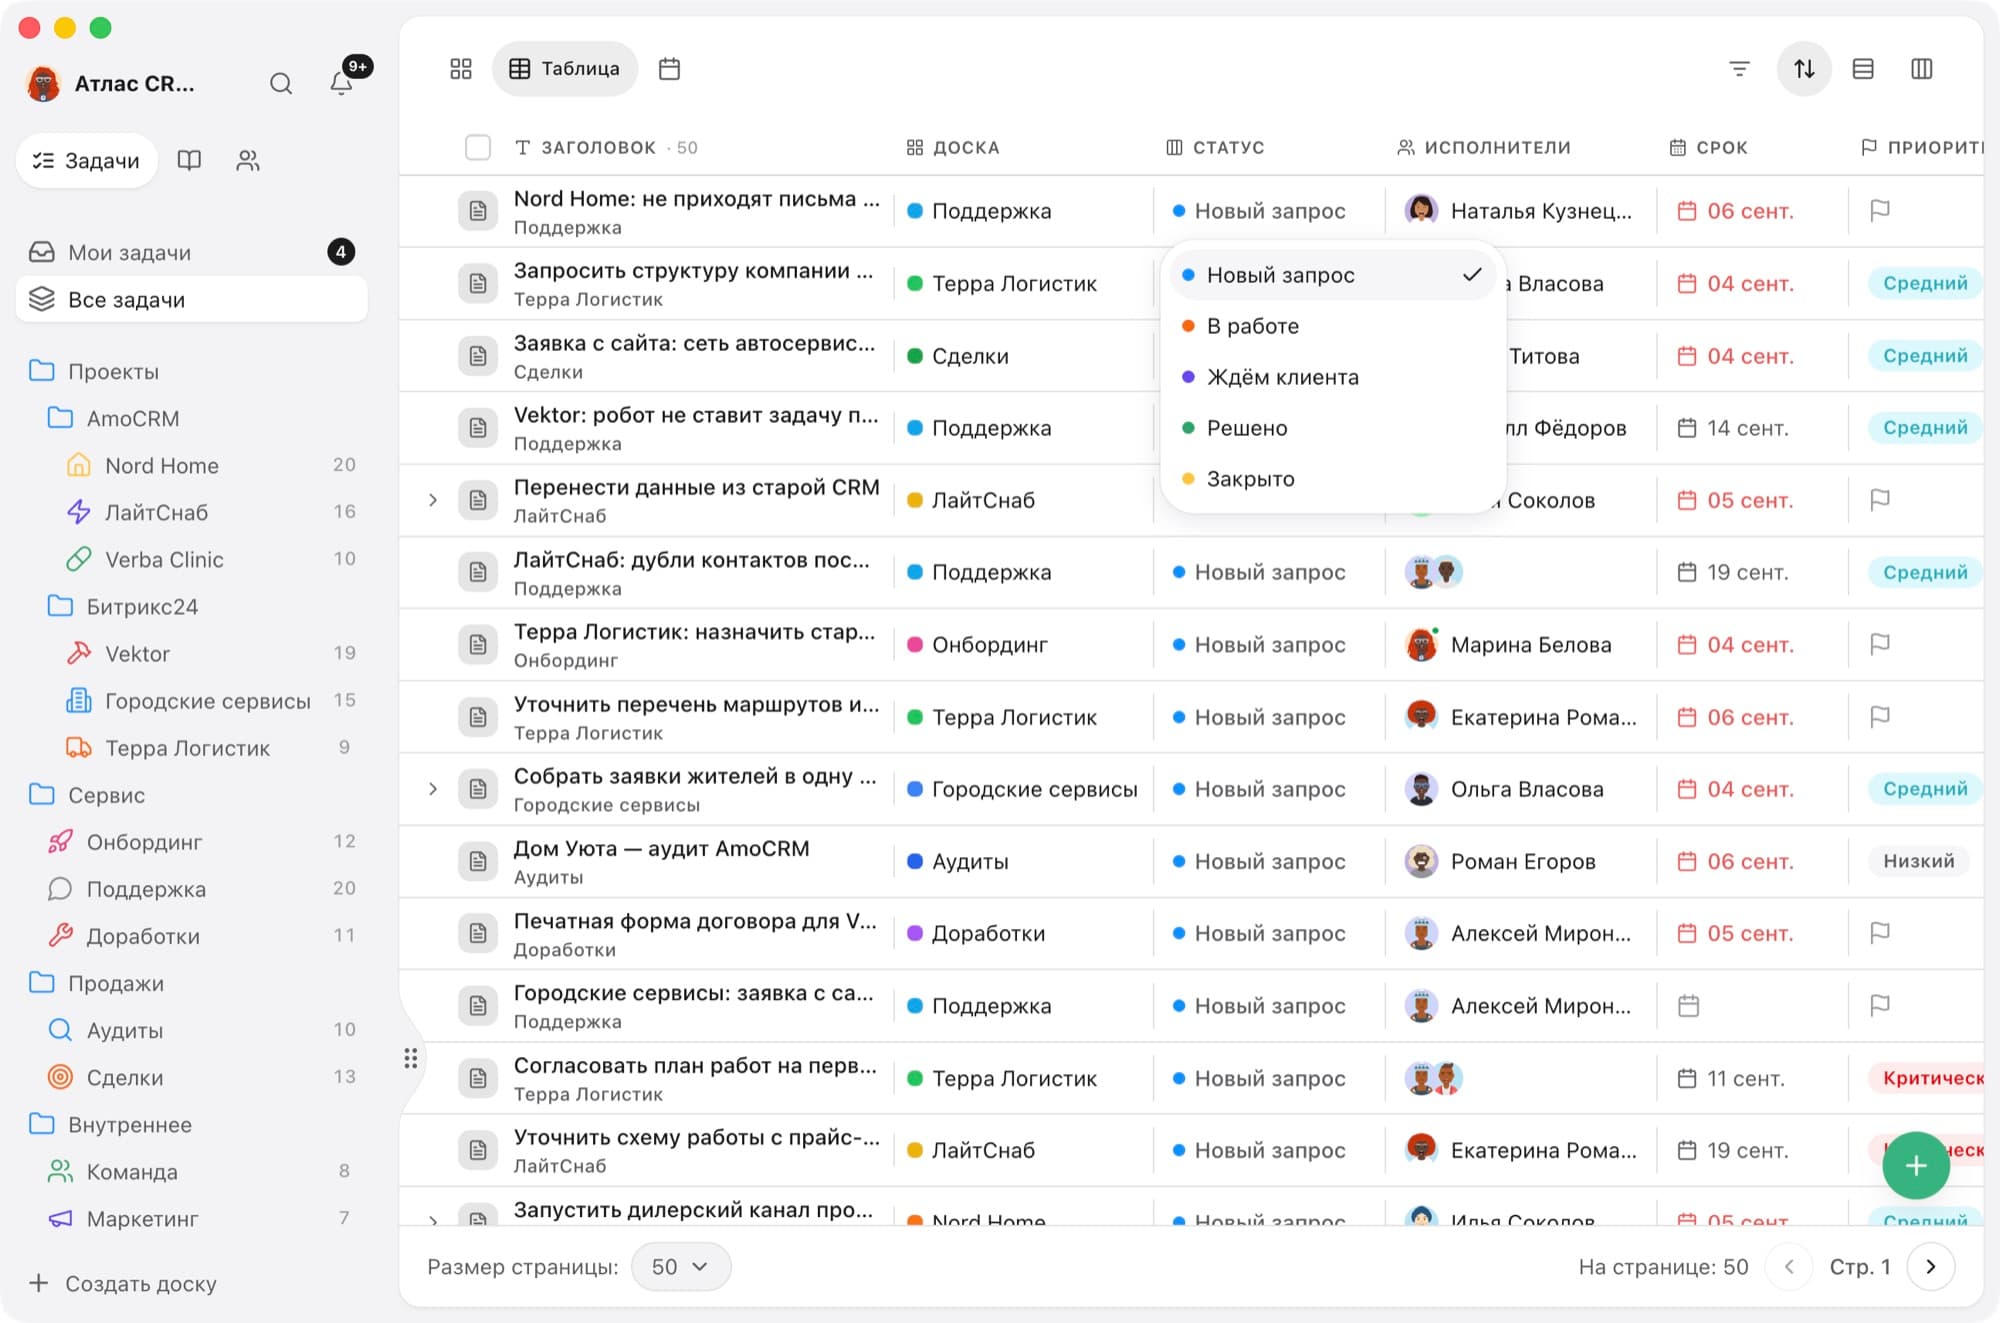Switch to the Таблица view tab
Image resolution: width=2000 pixels, height=1323 pixels.
pyautogui.click(x=565, y=69)
